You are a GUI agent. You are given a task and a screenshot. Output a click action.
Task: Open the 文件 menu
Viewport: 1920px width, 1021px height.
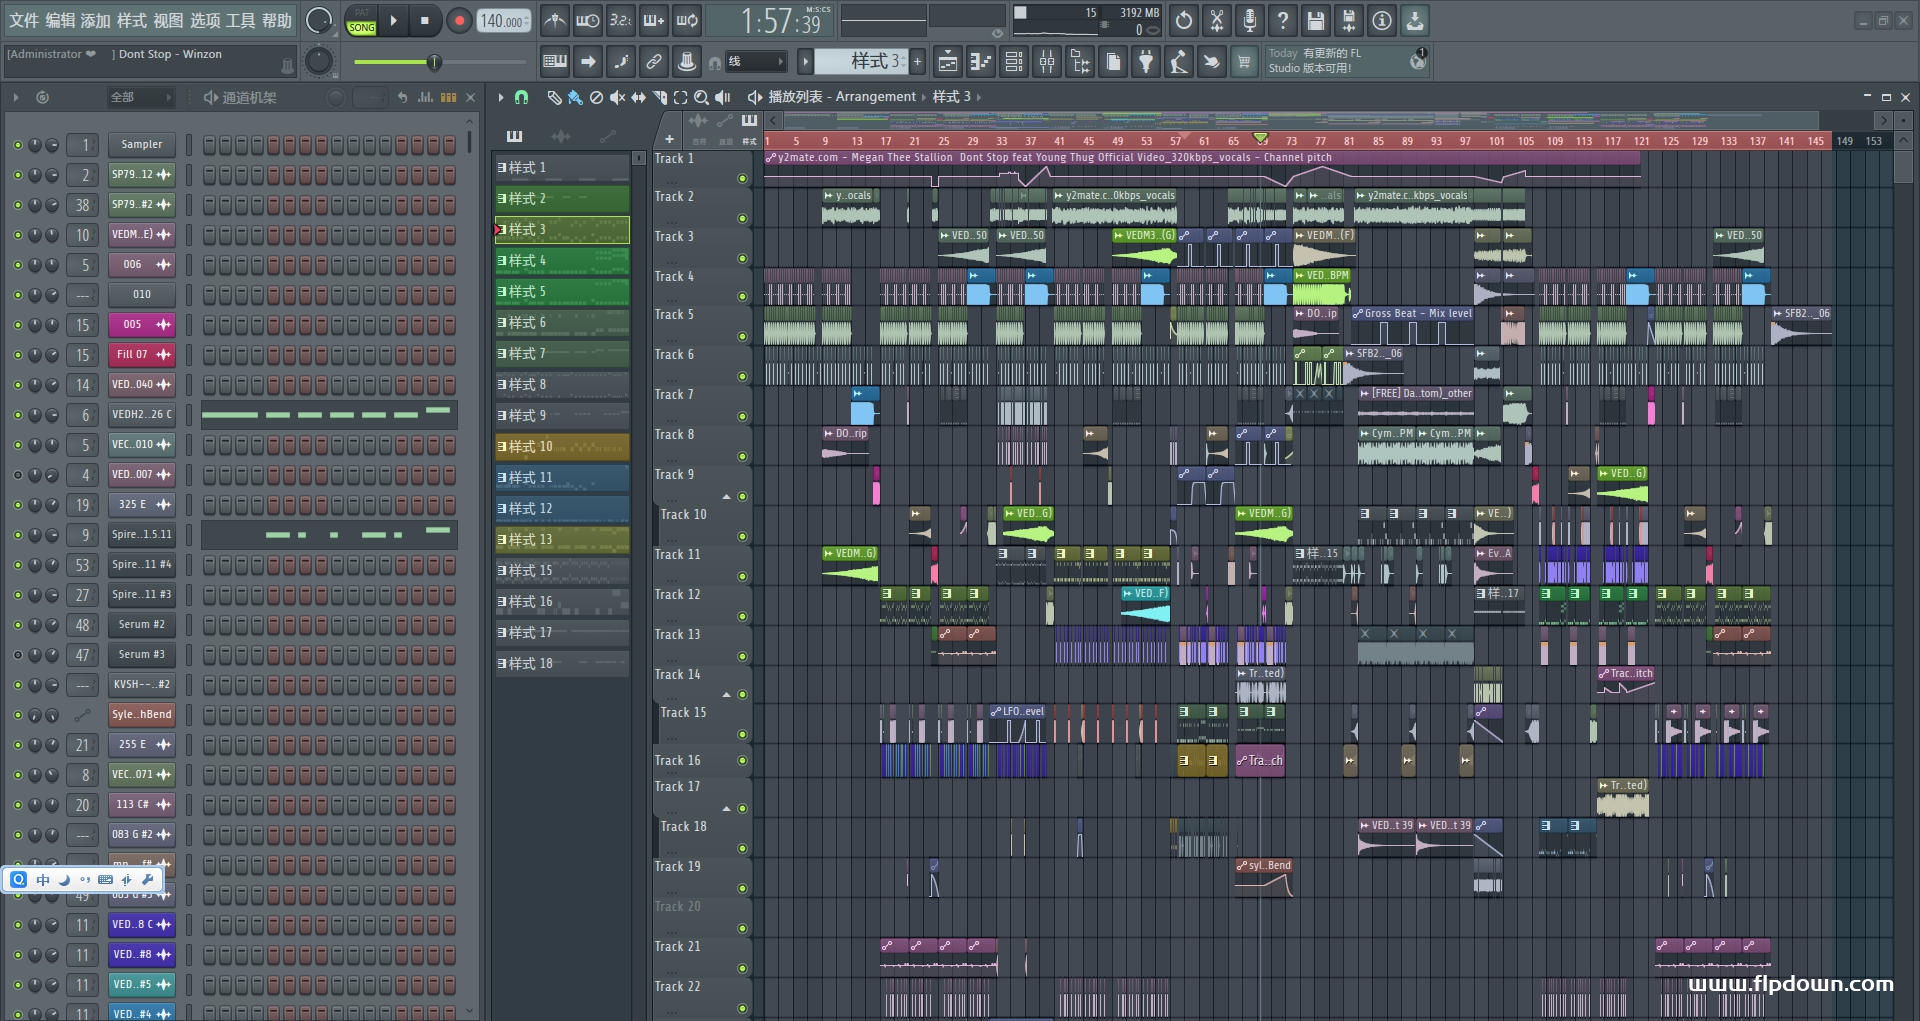pyautogui.click(x=23, y=19)
